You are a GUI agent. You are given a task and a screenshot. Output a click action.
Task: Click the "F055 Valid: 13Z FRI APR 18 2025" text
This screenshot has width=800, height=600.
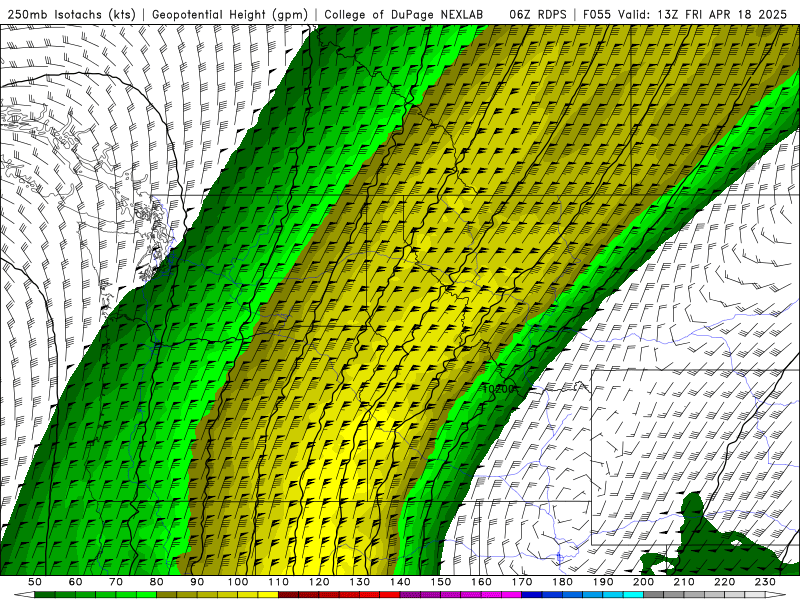coord(685,14)
